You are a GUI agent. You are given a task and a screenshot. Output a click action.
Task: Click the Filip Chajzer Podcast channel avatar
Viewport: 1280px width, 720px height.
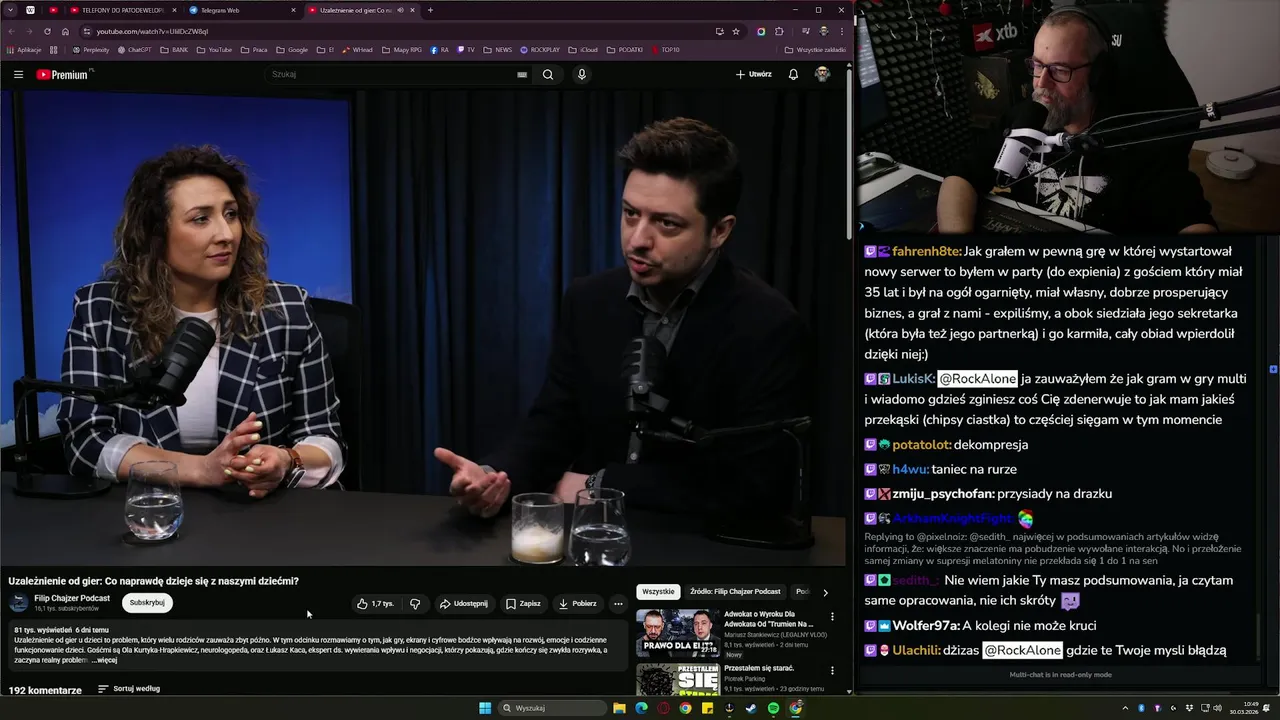(19, 602)
